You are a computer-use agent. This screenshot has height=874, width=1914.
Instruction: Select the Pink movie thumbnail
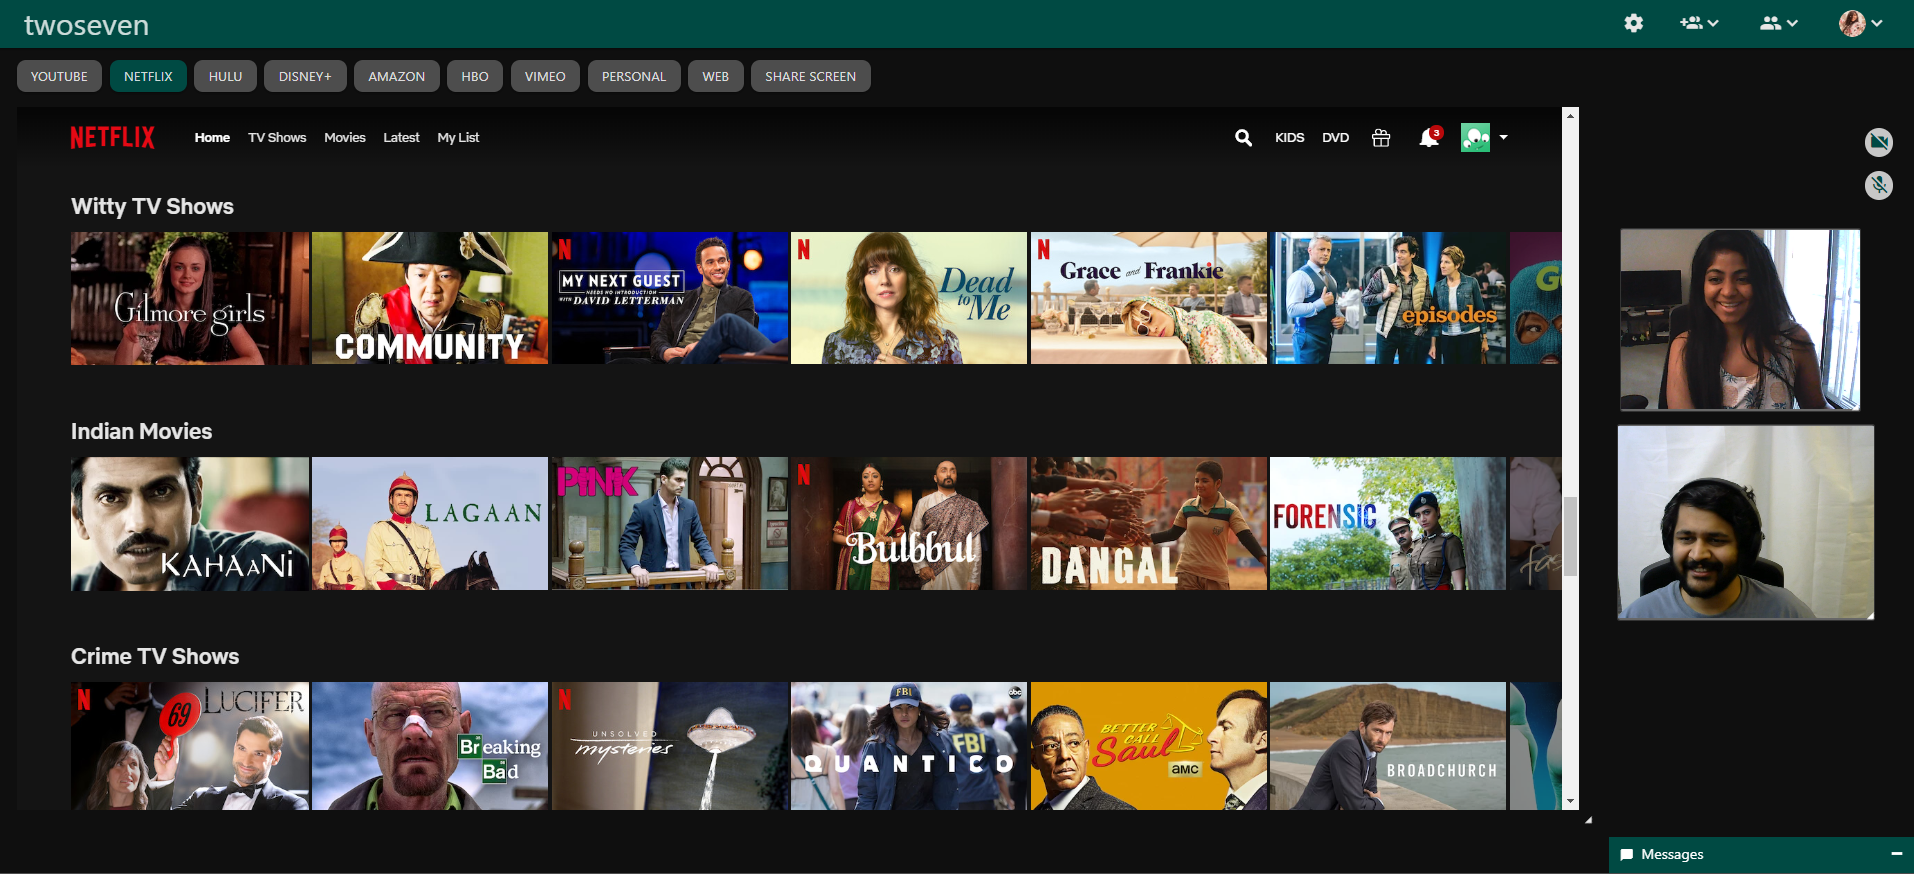[670, 523]
